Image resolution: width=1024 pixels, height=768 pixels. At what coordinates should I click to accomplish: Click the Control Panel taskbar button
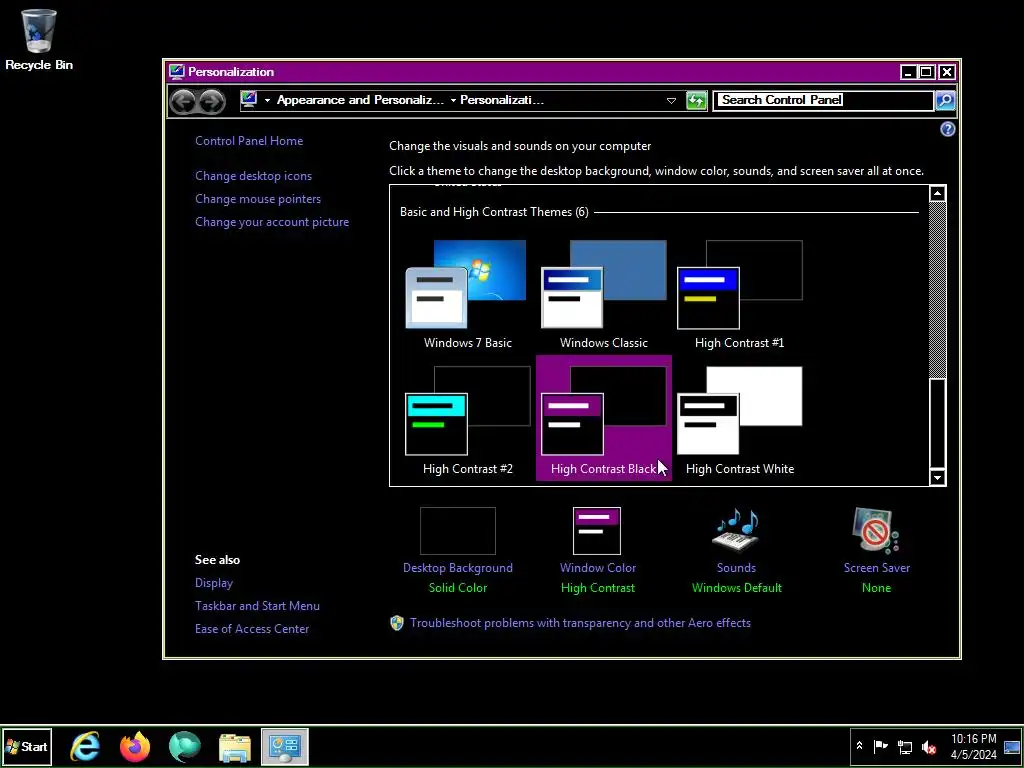pyautogui.click(x=285, y=746)
